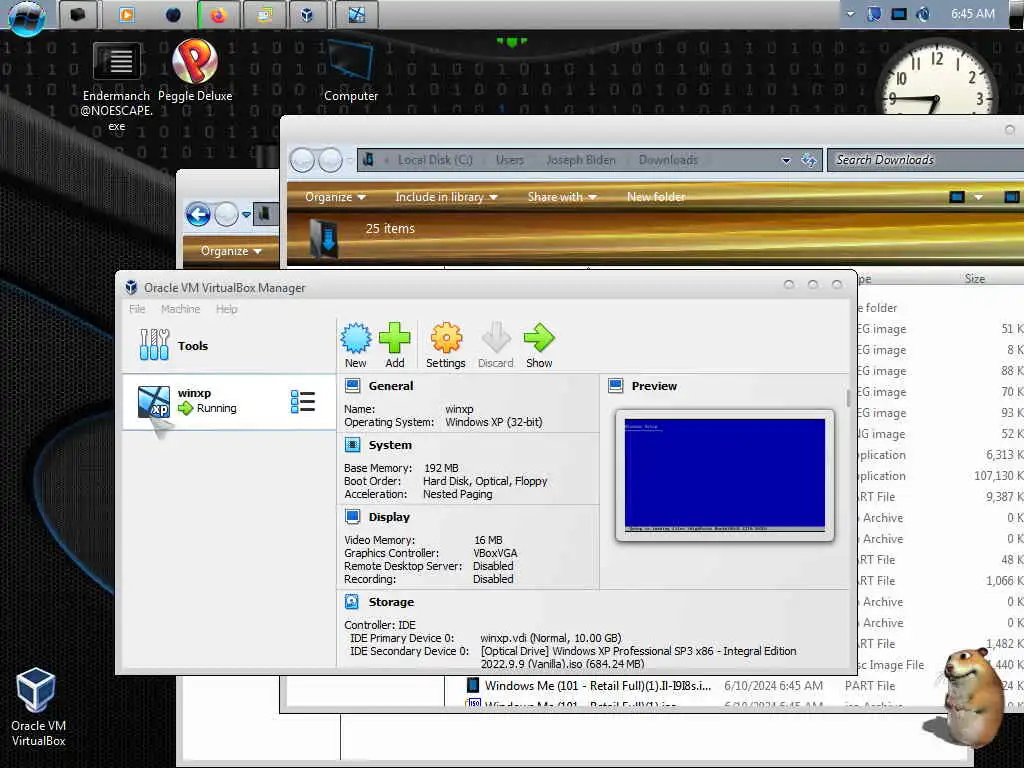The height and width of the screenshot is (768, 1024).
Task: Click Local Disk (C:) in address path
Action: (435, 160)
